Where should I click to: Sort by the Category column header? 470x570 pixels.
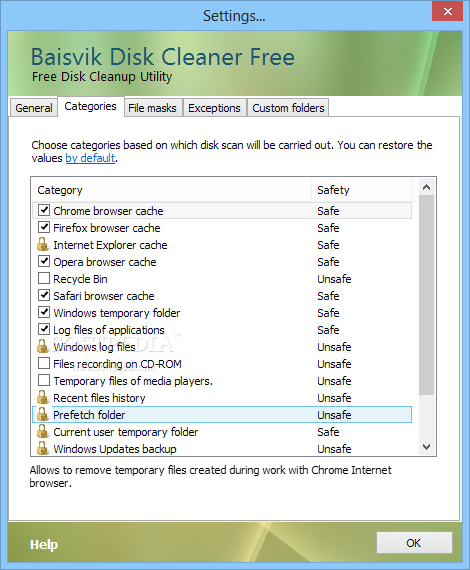pos(172,190)
